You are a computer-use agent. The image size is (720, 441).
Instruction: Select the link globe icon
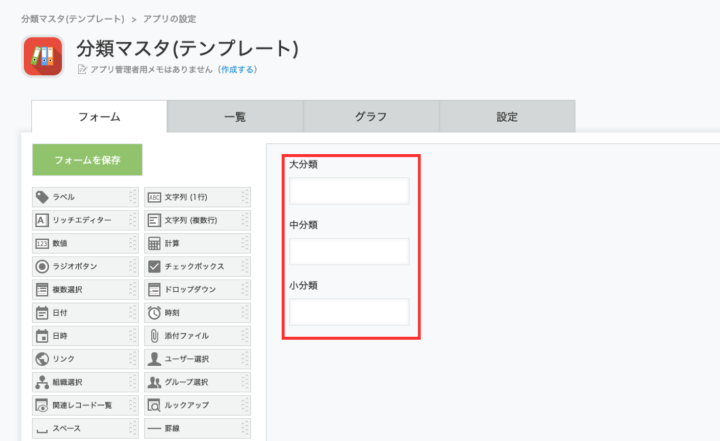[42, 358]
